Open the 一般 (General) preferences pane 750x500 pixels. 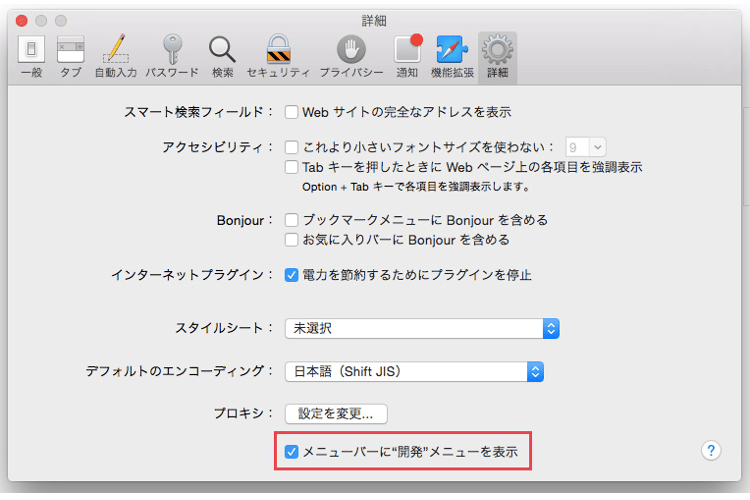pos(31,56)
